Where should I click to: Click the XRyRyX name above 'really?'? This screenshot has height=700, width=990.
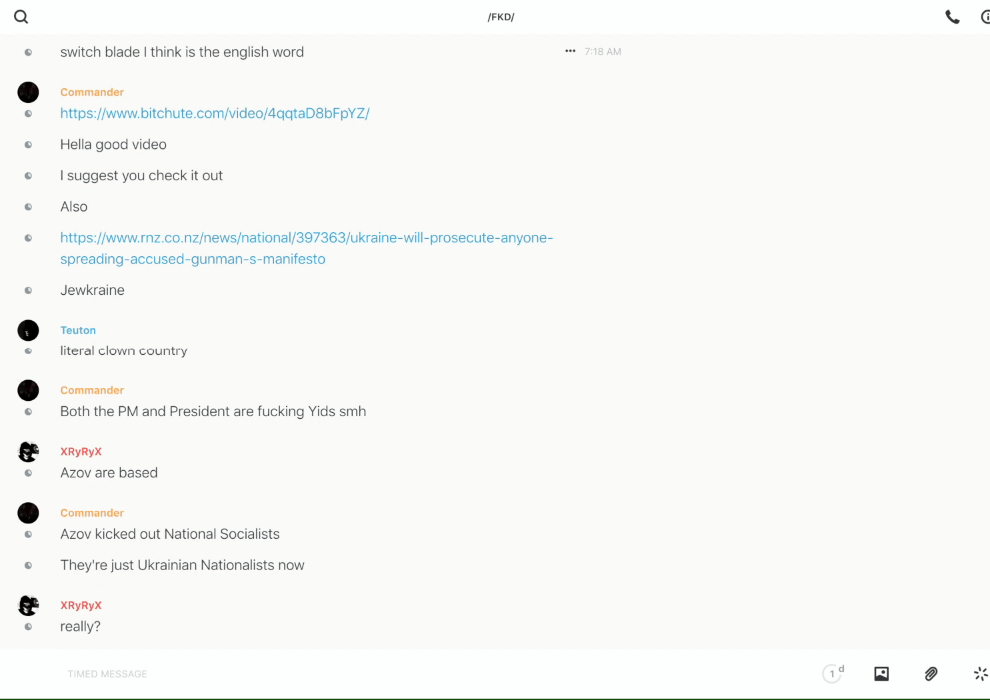81,605
